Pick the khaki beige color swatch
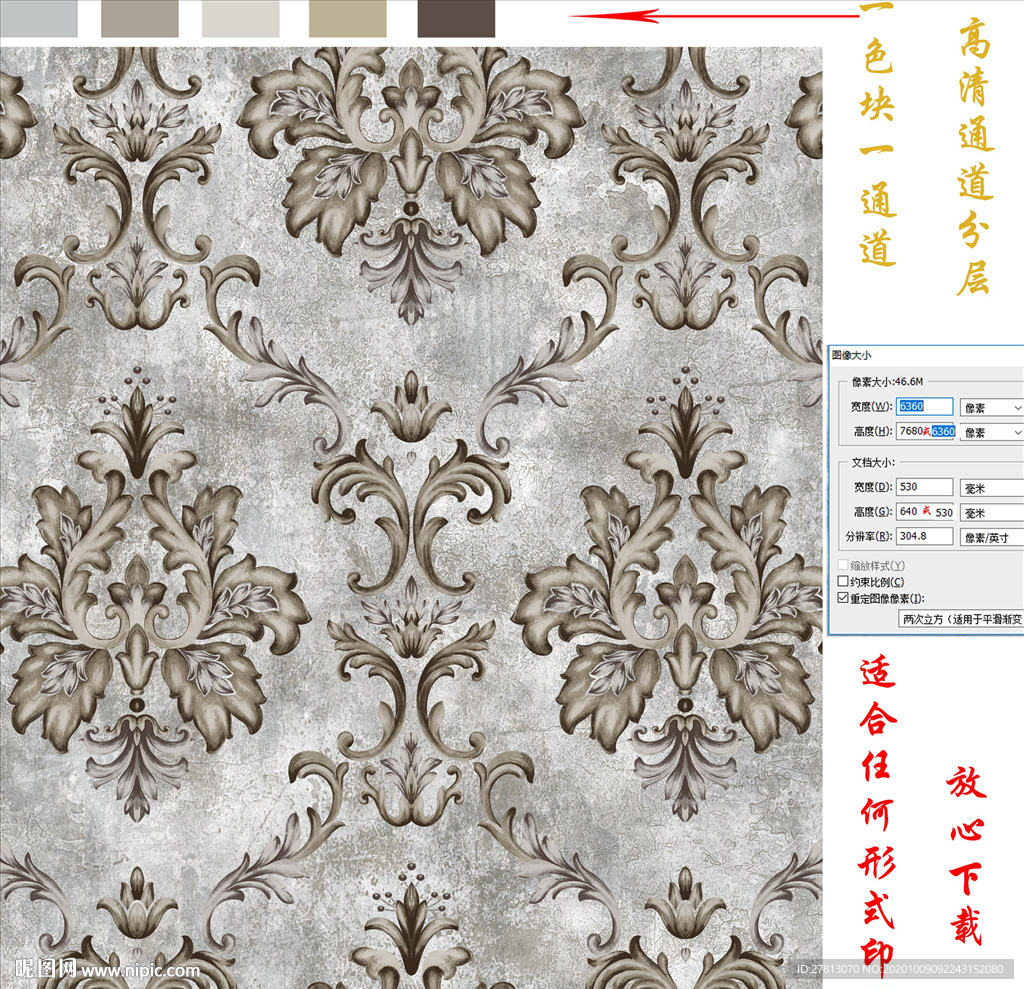The width and height of the screenshot is (1024, 989). (347, 18)
